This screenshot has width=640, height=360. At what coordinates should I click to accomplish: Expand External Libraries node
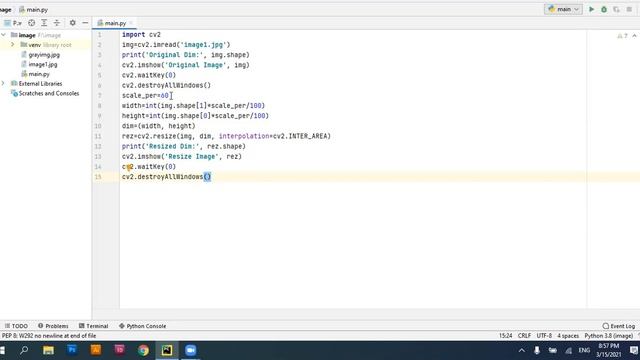point(3,83)
